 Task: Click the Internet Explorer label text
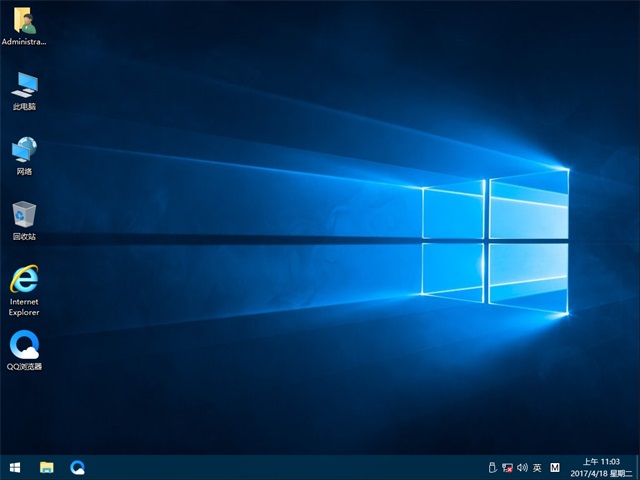click(x=25, y=306)
